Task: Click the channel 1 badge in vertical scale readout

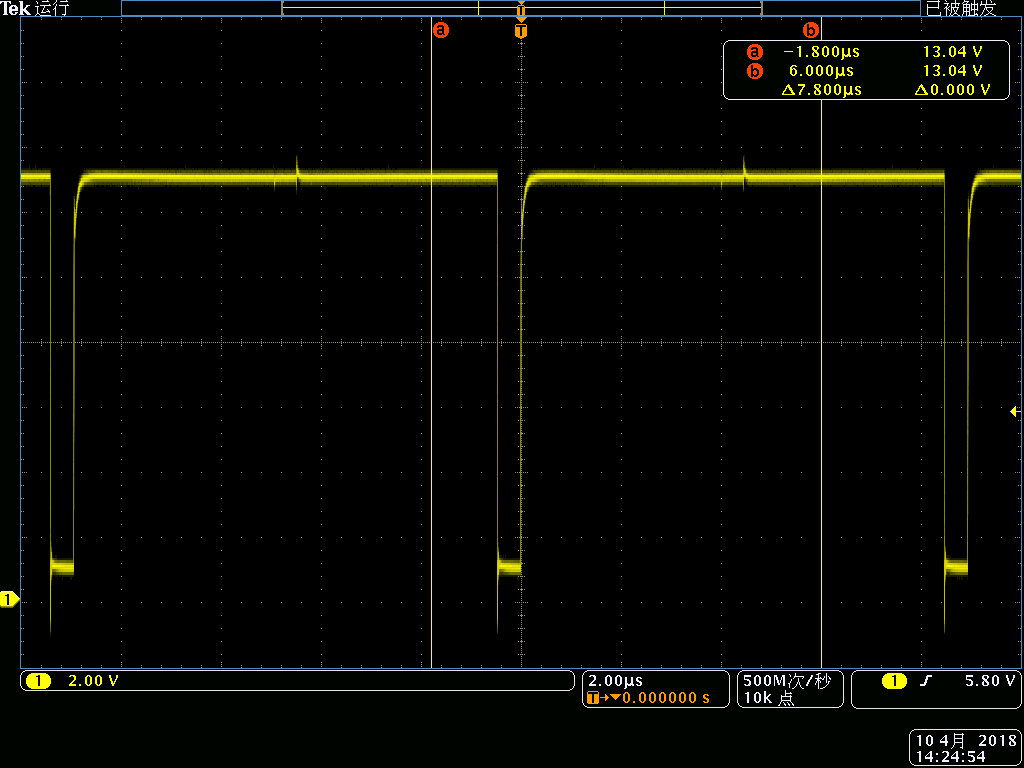Action: [x=38, y=681]
